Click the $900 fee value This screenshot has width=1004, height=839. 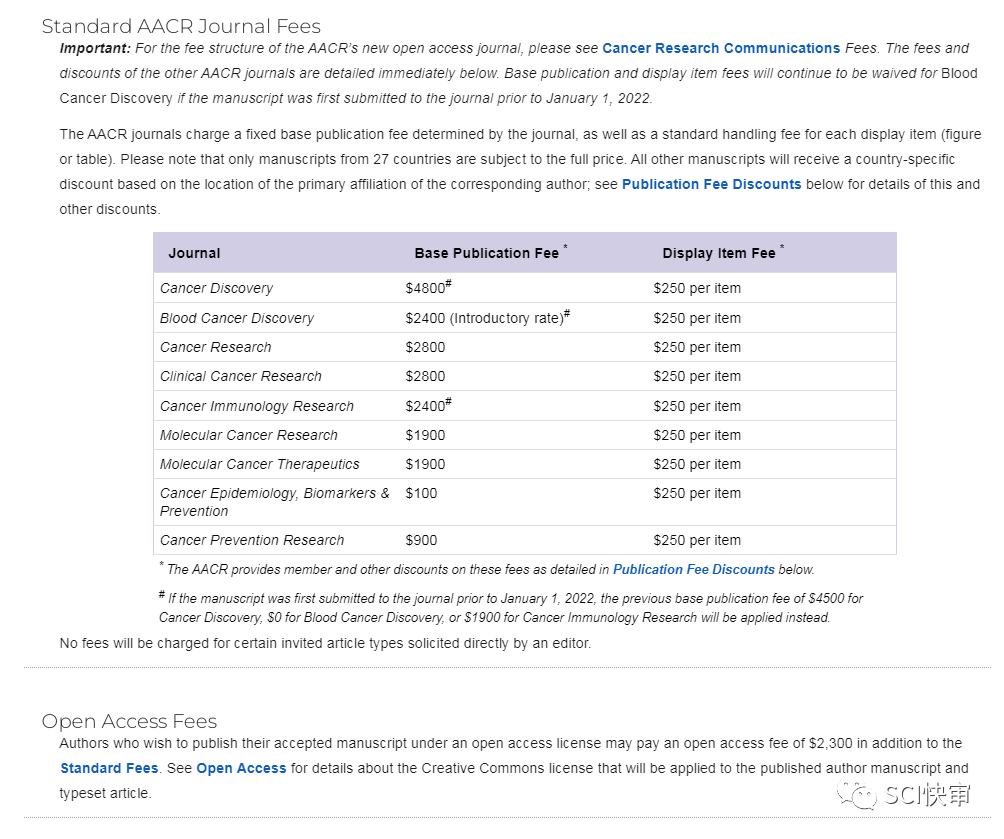pyautogui.click(x=421, y=540)
